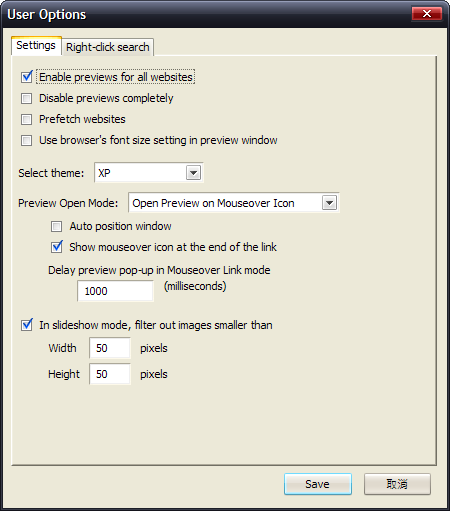This screenshot has width=450, height=511.
Task: Switch to the Right-click search tab
Action: pyautogui.click(x=108, y=47)
